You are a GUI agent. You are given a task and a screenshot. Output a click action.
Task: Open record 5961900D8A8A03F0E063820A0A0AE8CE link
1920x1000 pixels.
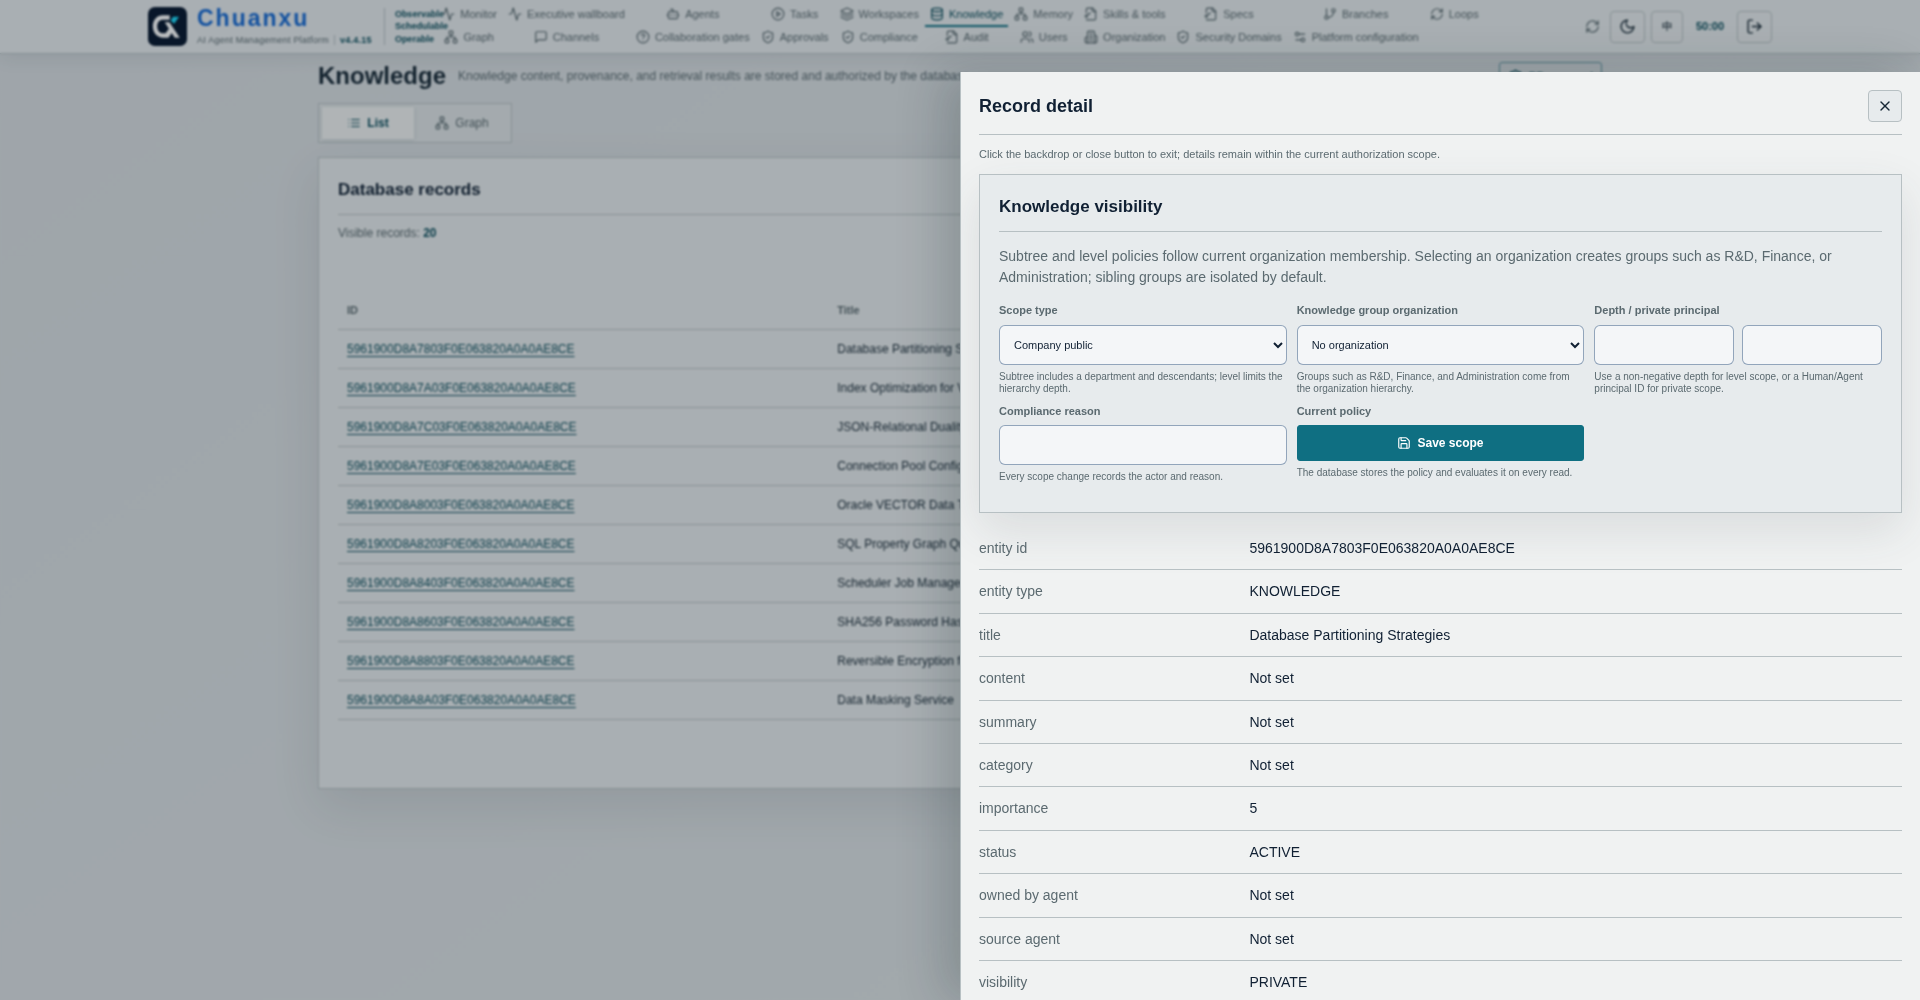click(x=461, y=700)
